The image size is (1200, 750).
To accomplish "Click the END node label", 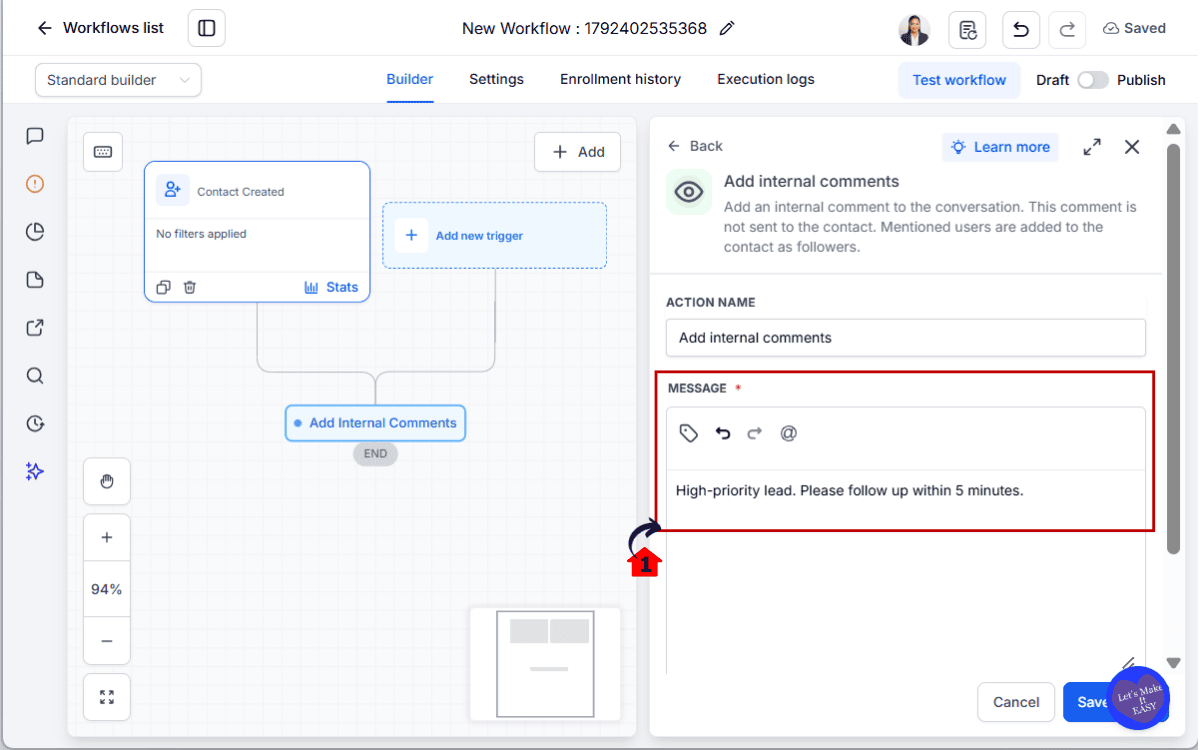I will (375, 453).
